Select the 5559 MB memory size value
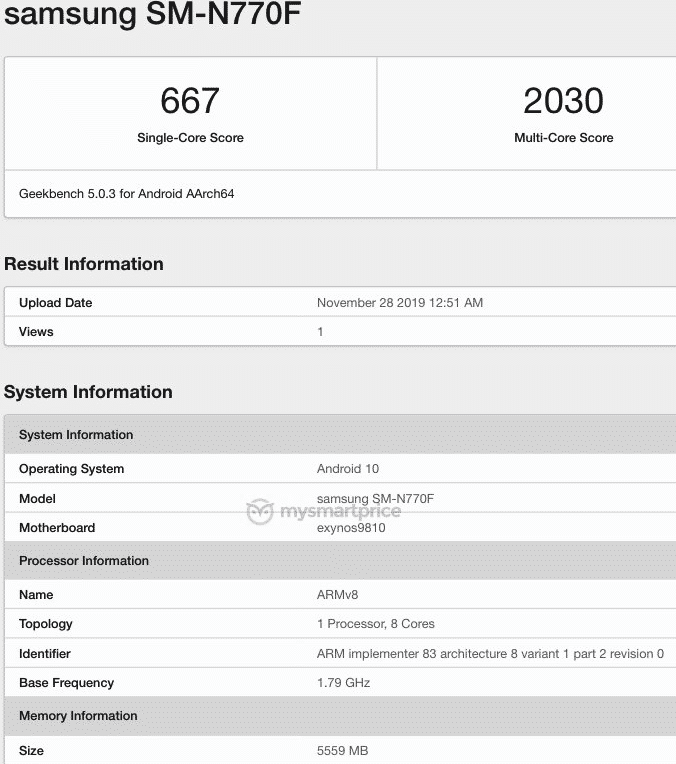 pos(342,751)
